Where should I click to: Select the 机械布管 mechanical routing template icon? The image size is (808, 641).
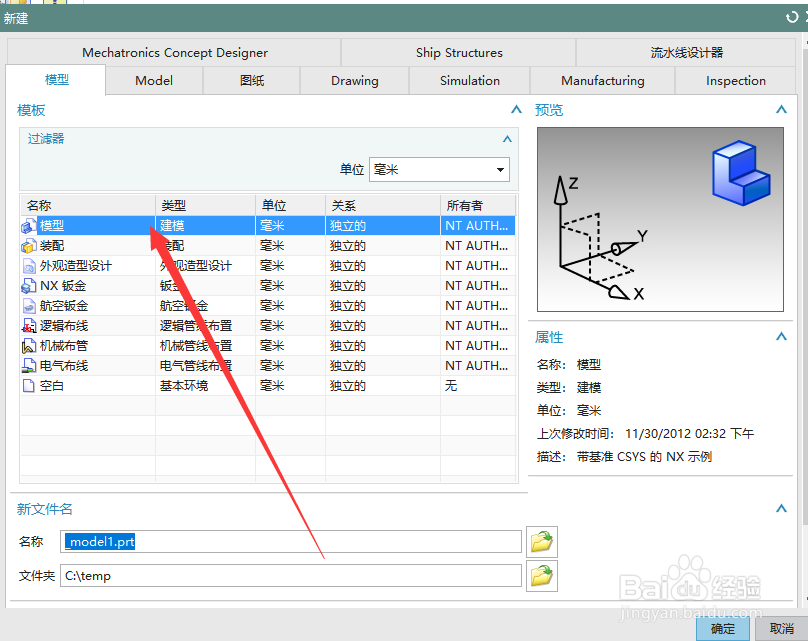tap(27, 345)
